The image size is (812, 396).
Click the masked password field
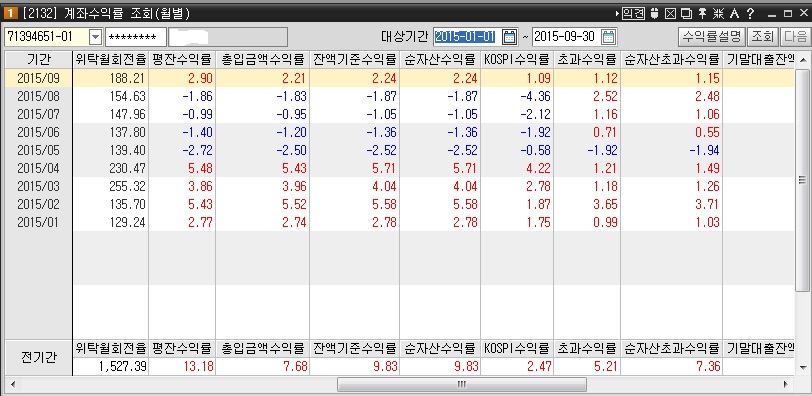136,37
